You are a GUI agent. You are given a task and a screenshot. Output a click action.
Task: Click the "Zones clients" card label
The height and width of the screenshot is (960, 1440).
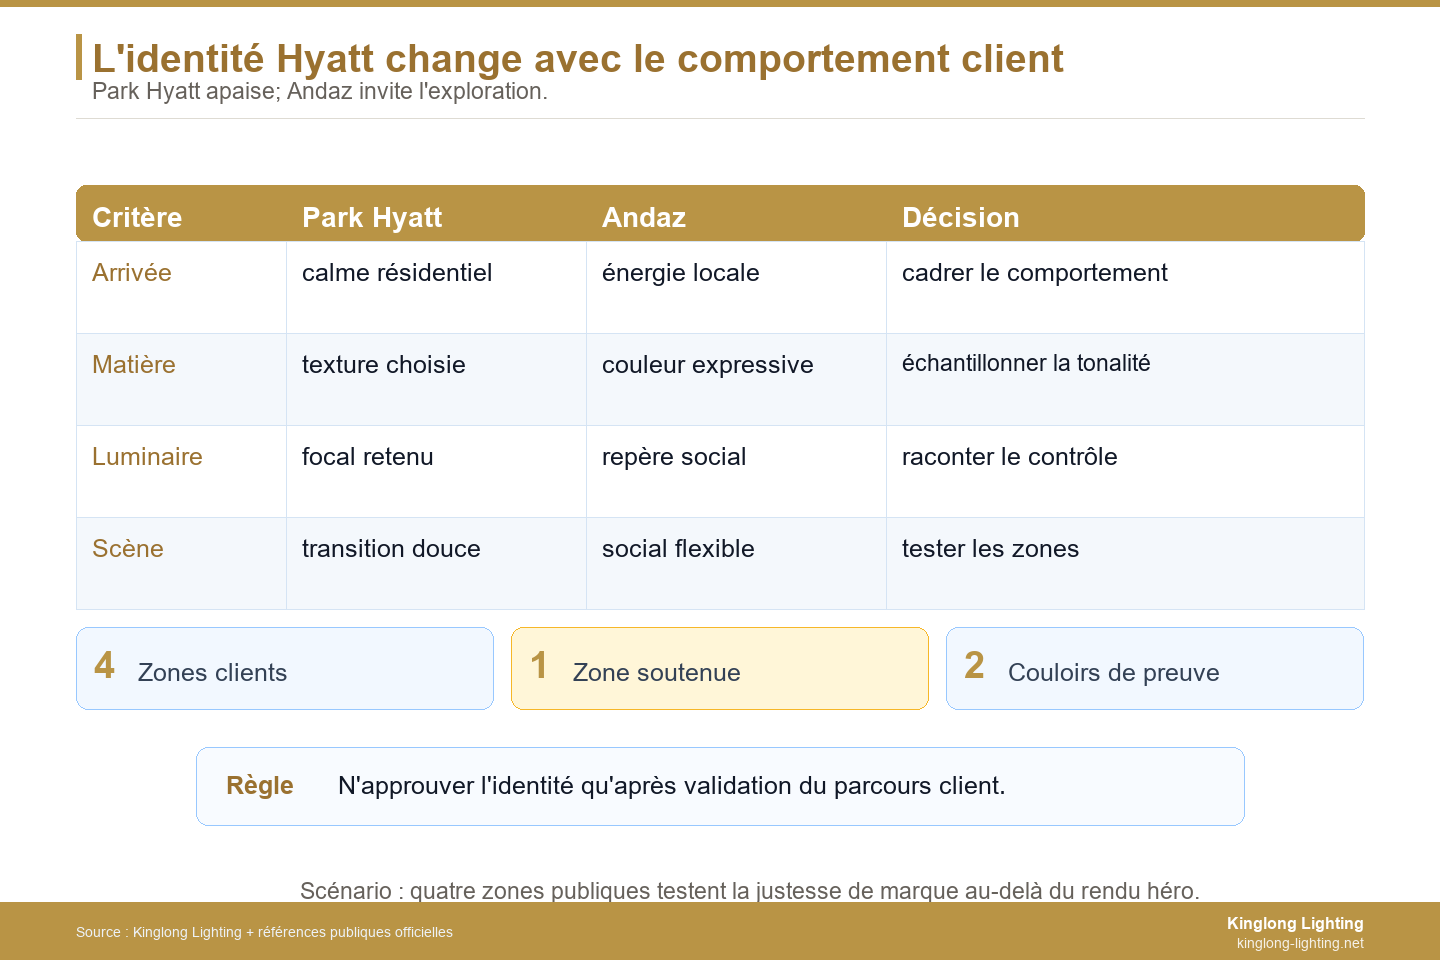(x=212, y=673)
